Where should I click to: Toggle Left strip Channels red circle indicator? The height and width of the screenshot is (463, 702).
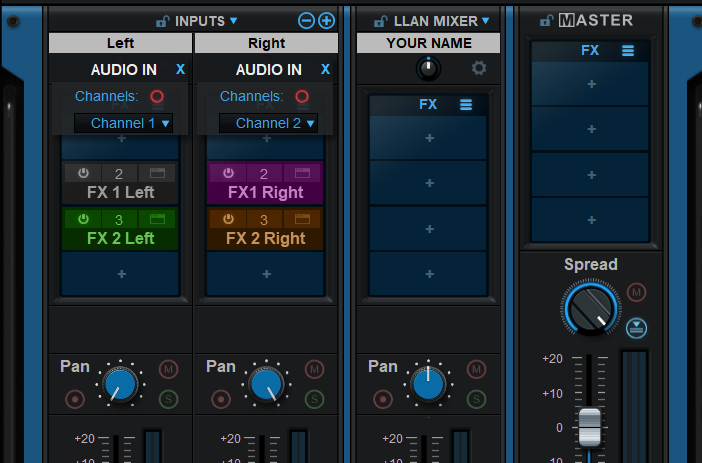click(x=157, y=96)
